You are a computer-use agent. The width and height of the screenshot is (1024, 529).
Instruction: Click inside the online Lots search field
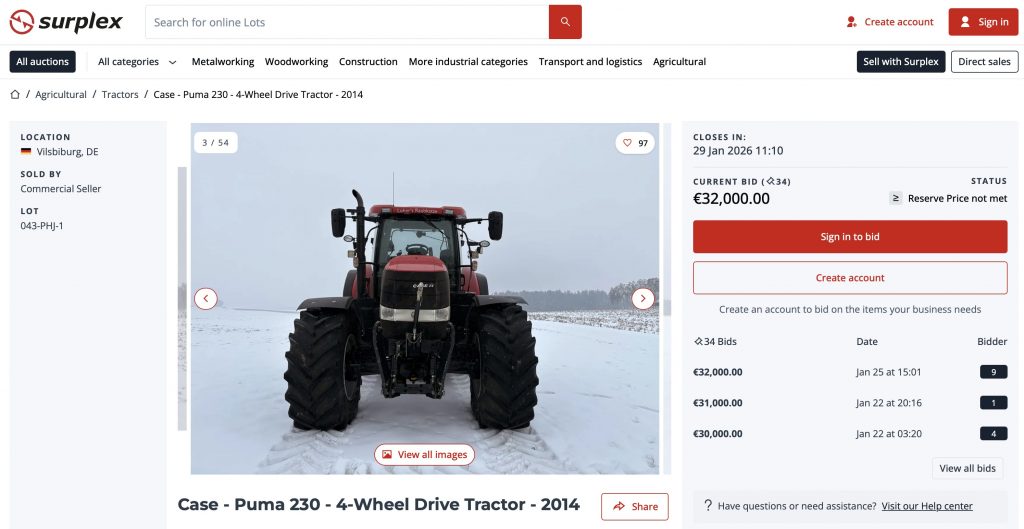pos(347,22)
